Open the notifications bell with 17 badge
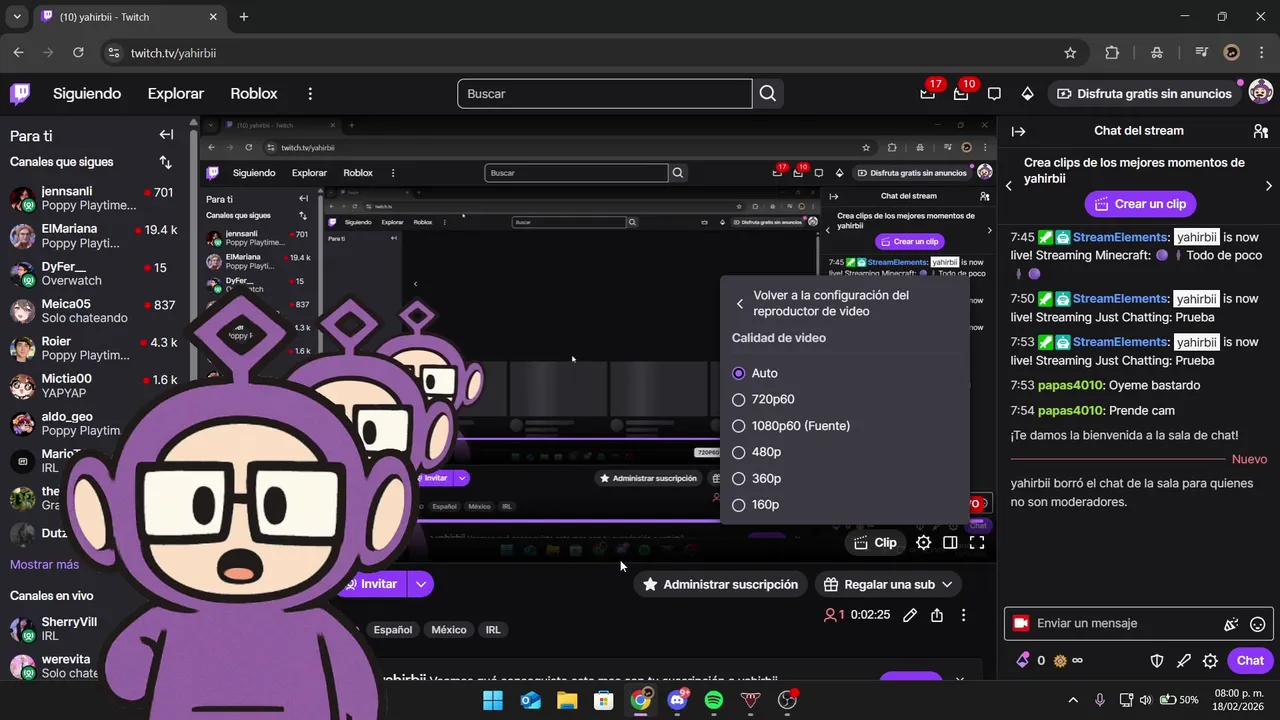Image resolution: width=1280 pixels, height=720 pixels. pos(928,94)
